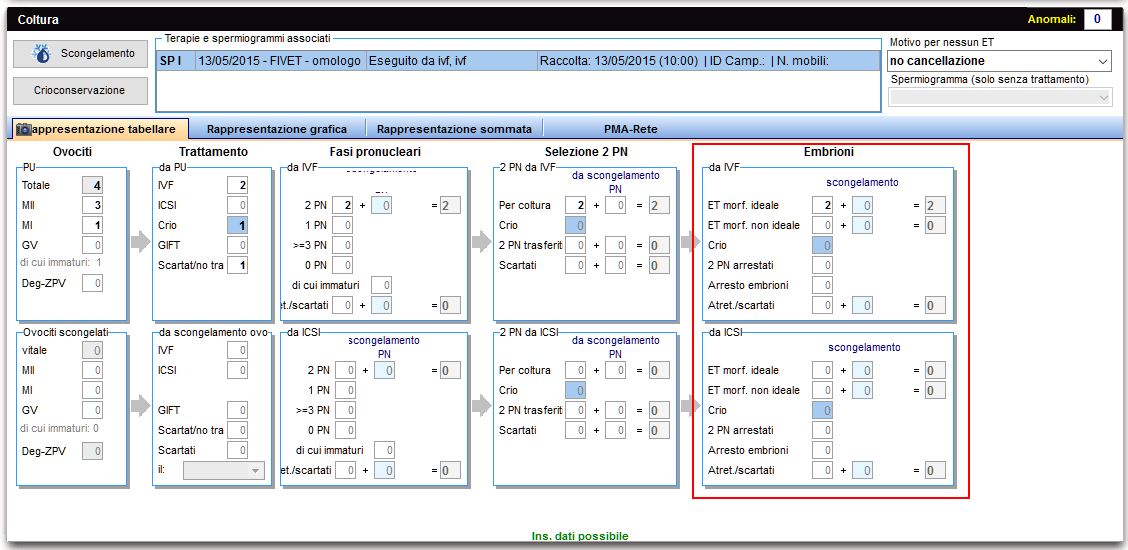
Task: Click the Scongelamento button
Action: pyautogui.click(x=81, y=54)
